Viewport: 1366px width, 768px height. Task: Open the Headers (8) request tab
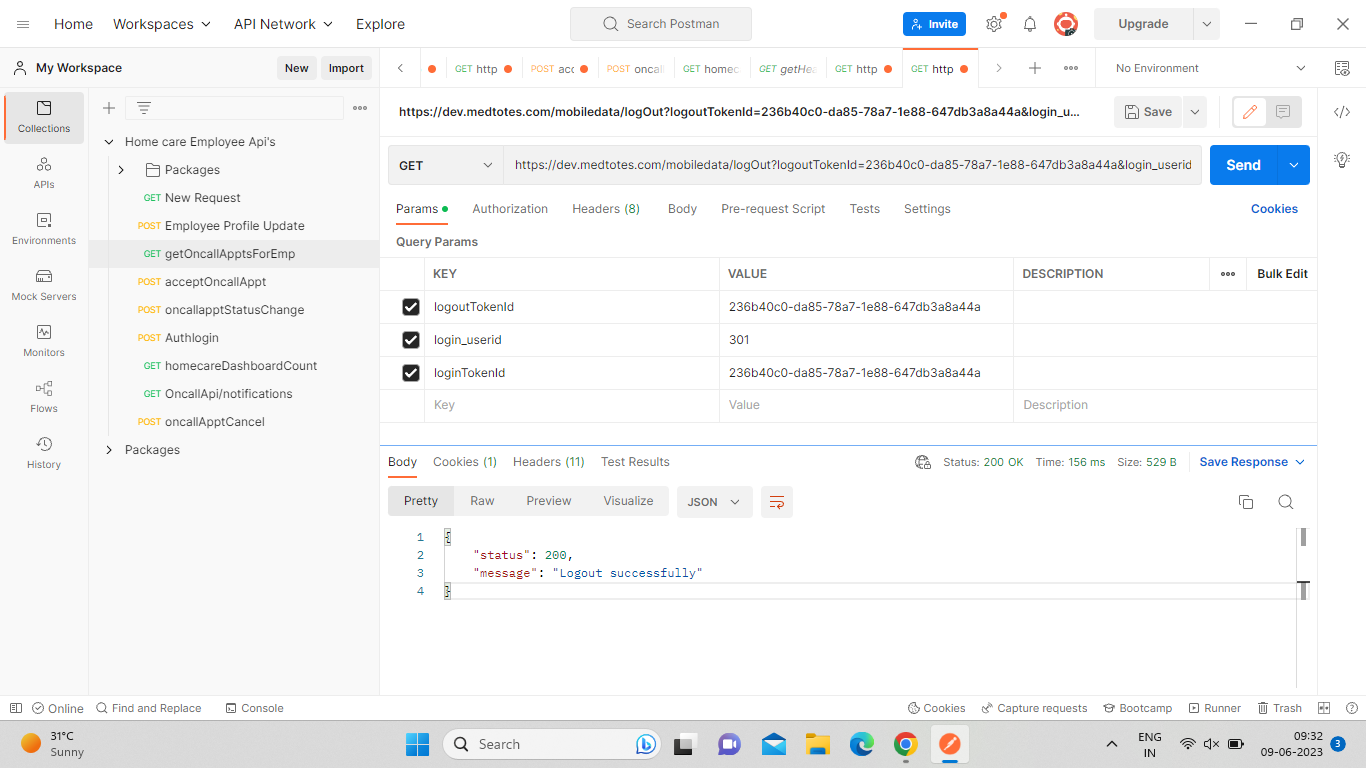[x=606, y=209]
